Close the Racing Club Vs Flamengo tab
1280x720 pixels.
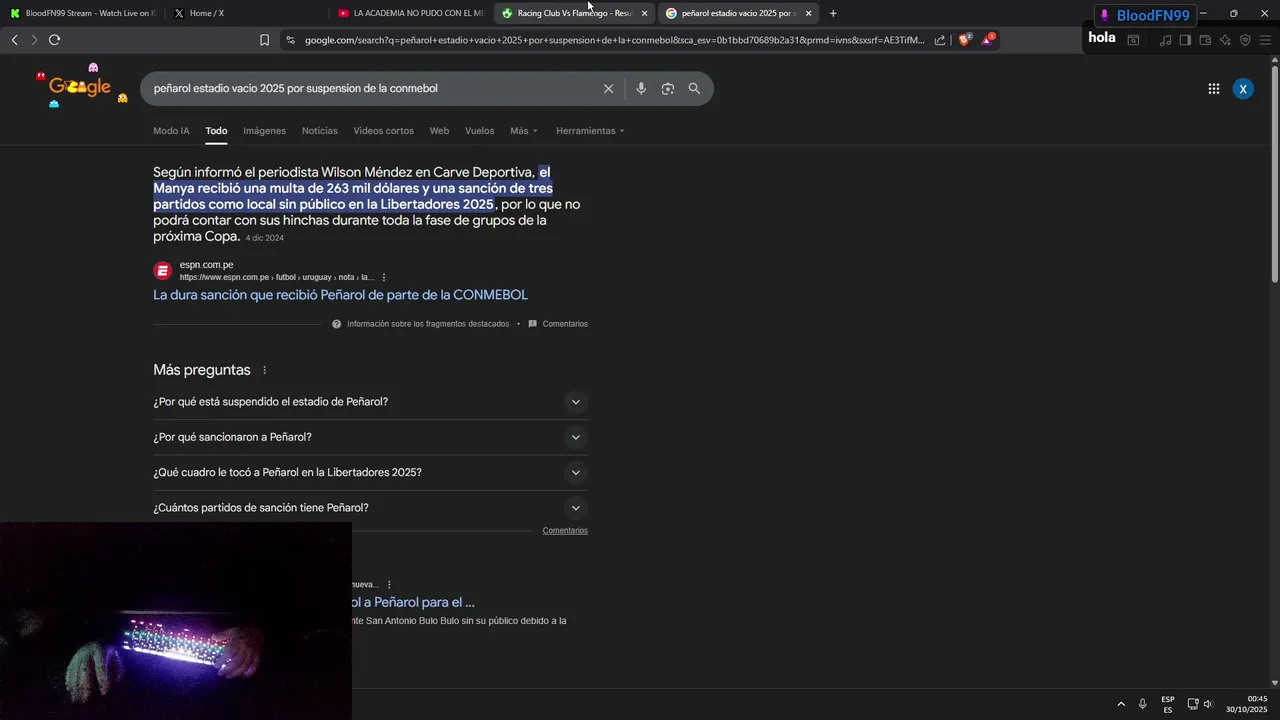644,13
